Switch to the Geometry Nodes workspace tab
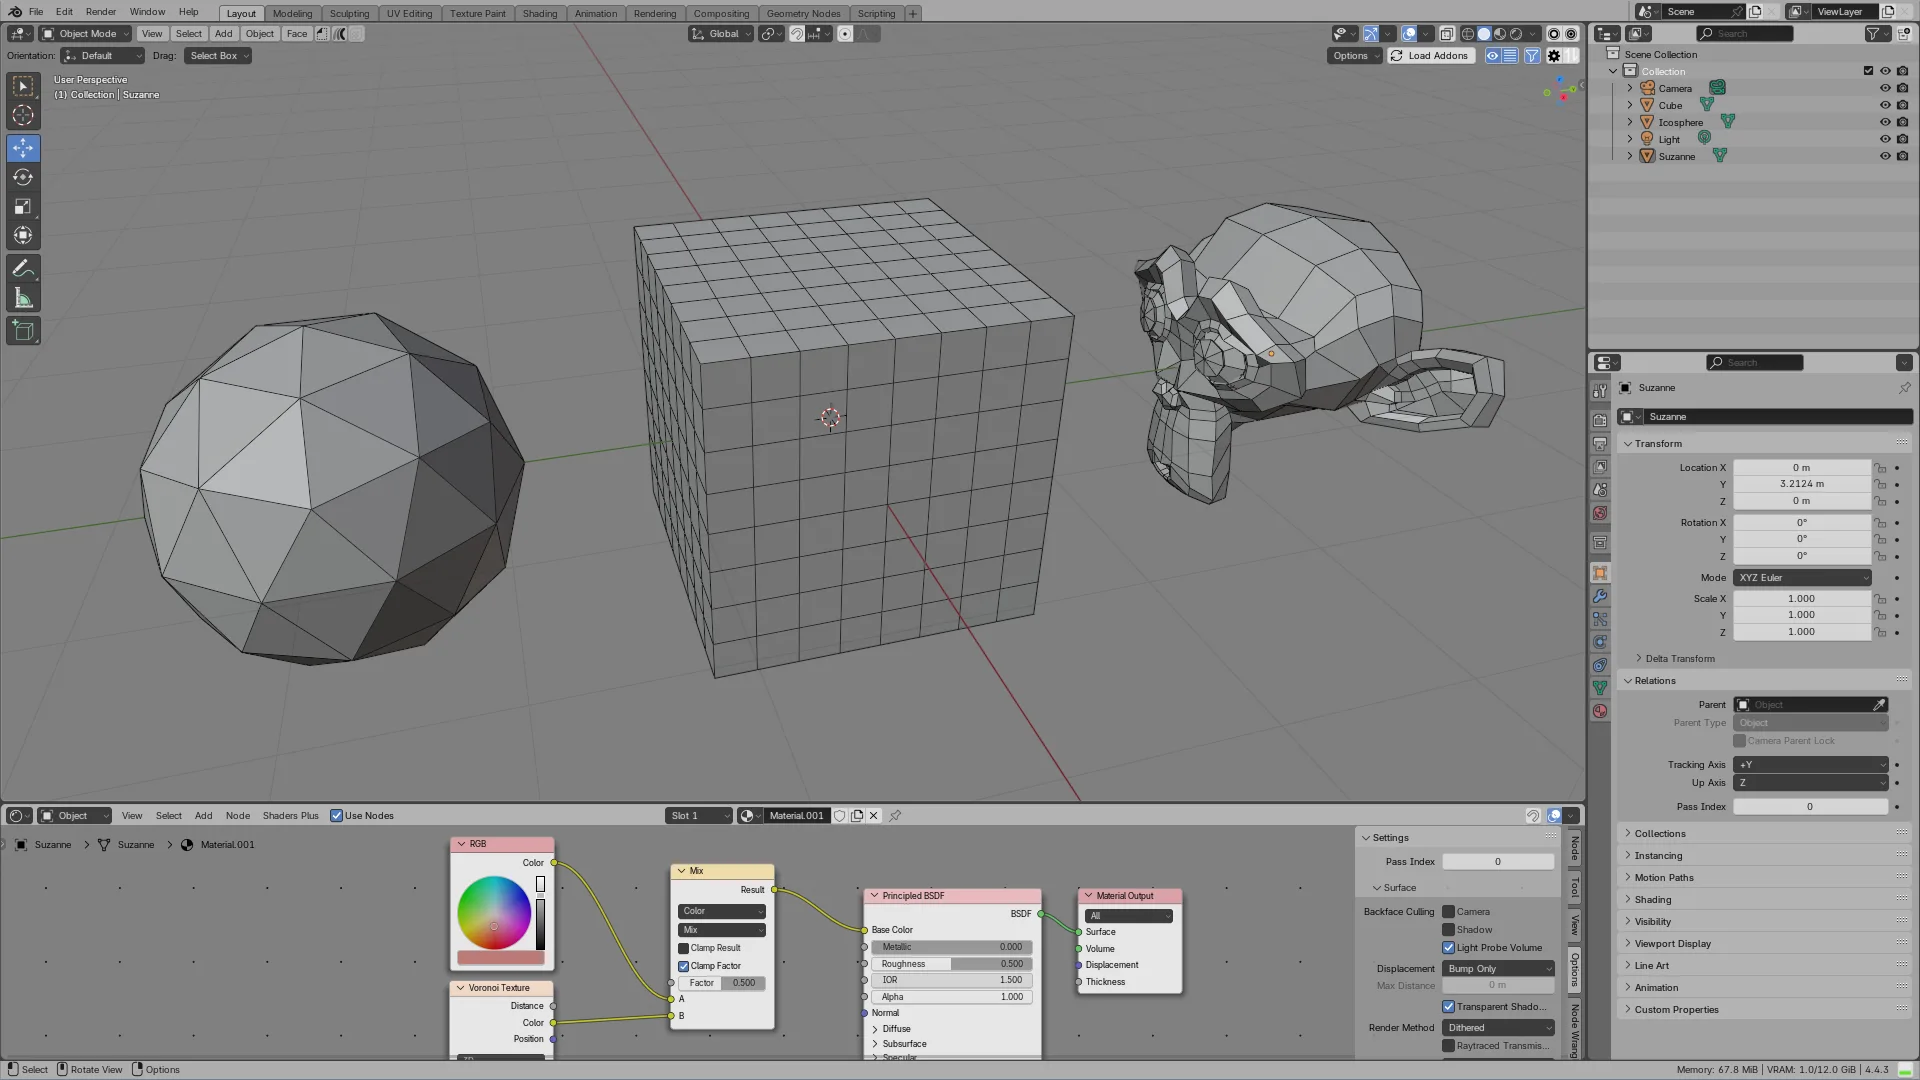Viewport: 1920px width, 1080px height. point(803,13)
